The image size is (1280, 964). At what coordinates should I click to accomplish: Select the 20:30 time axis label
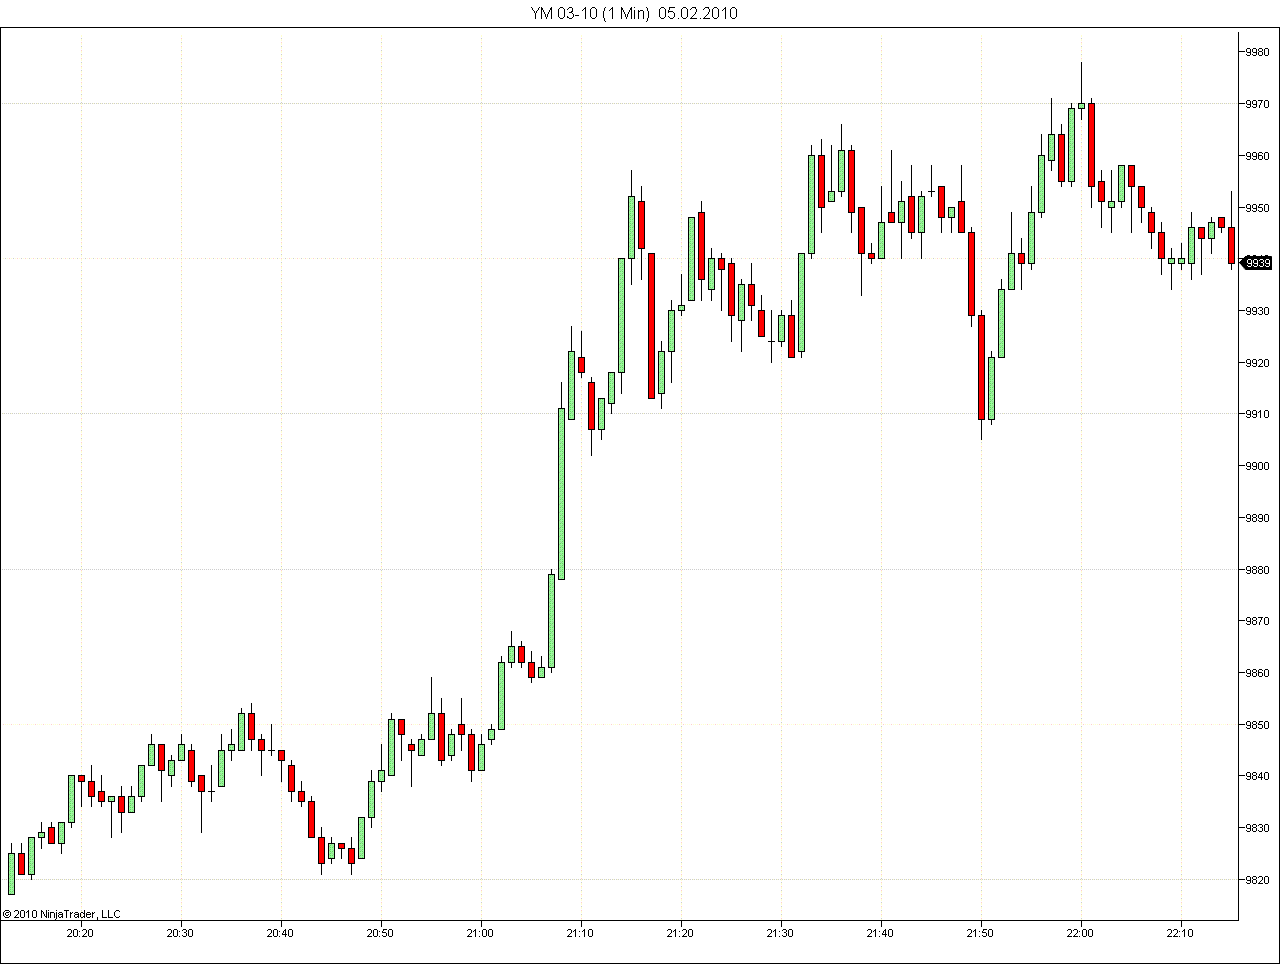[x=180, y=933]
